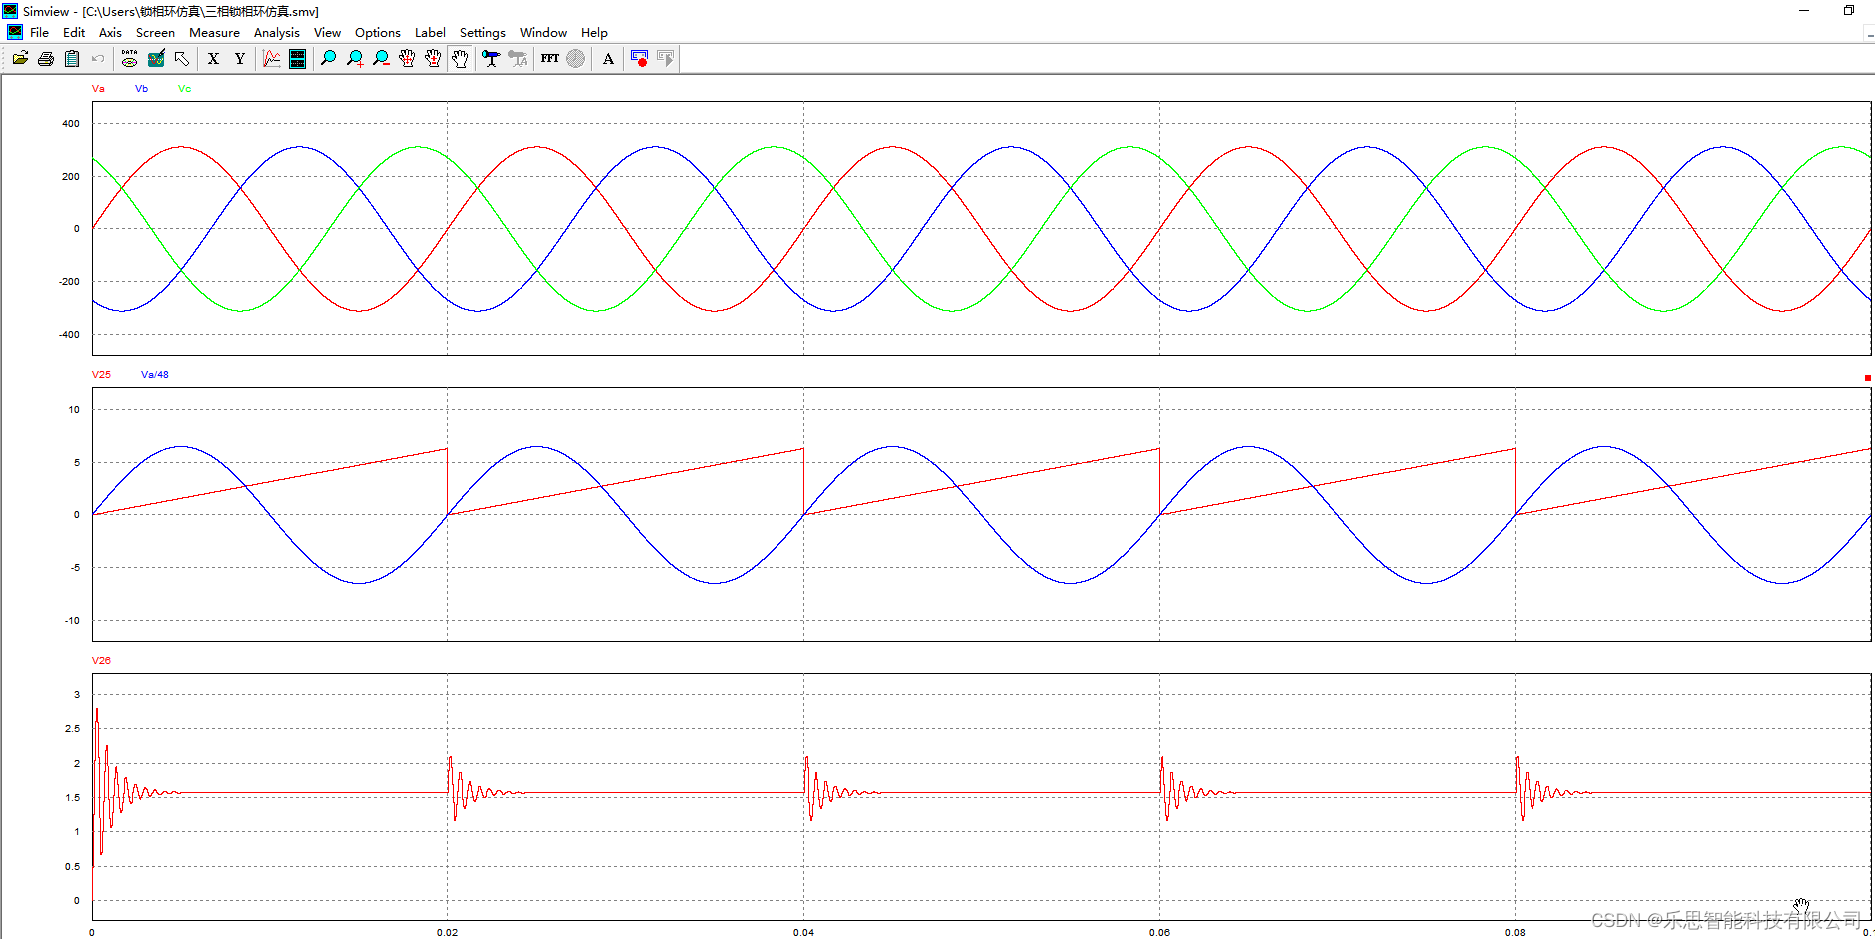1875x939 pixels.
Task: Open the DATA disc icon
Action: [x=130, y=59]
